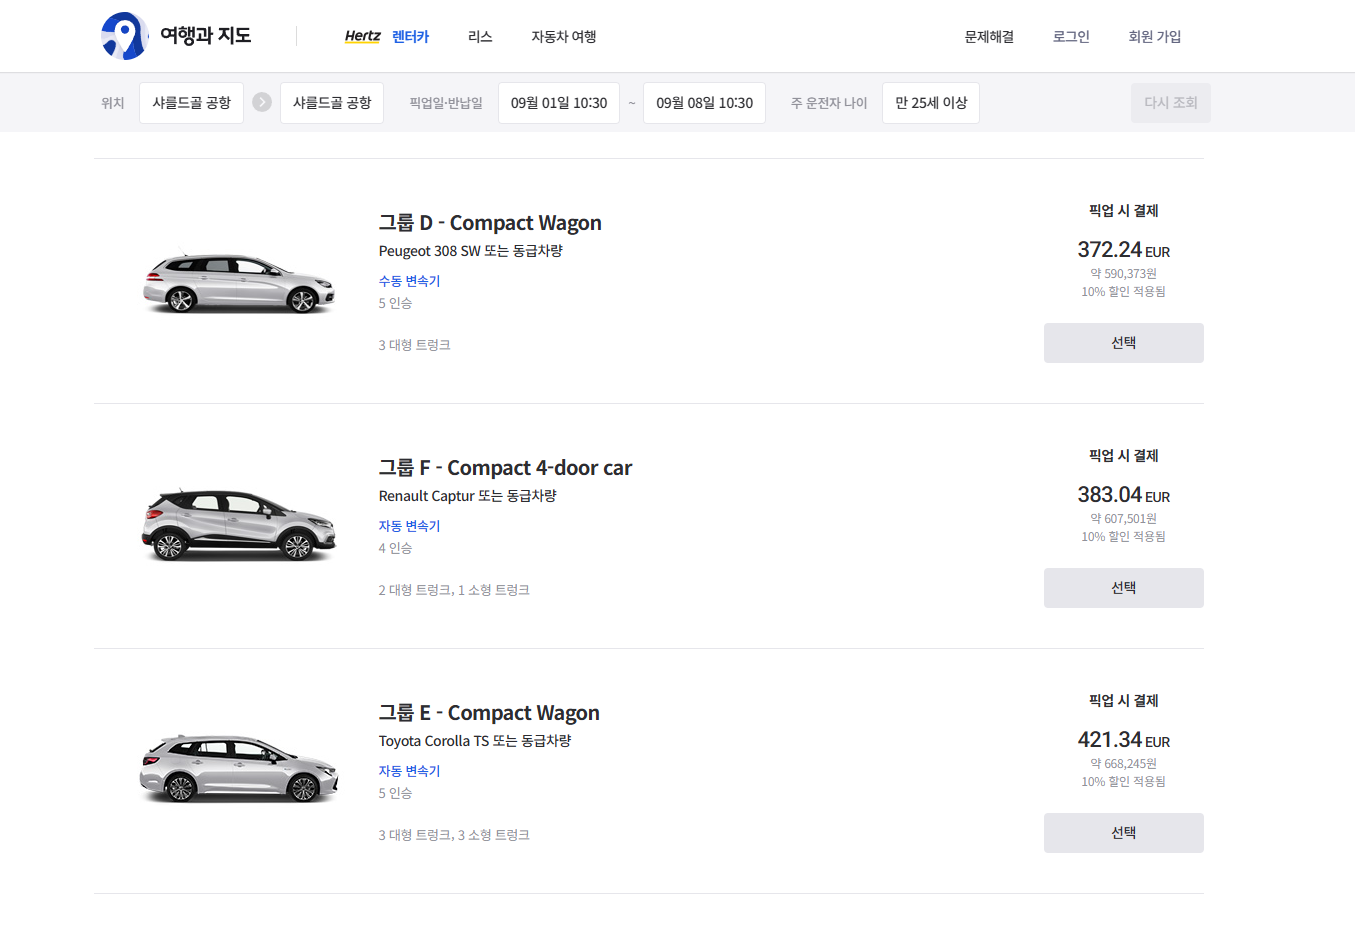The height and width of the screenshot is (925, 1355).
Task: Select the Toyota Corolla TS for 421.34 EUR
Action: pos(1123,833)
